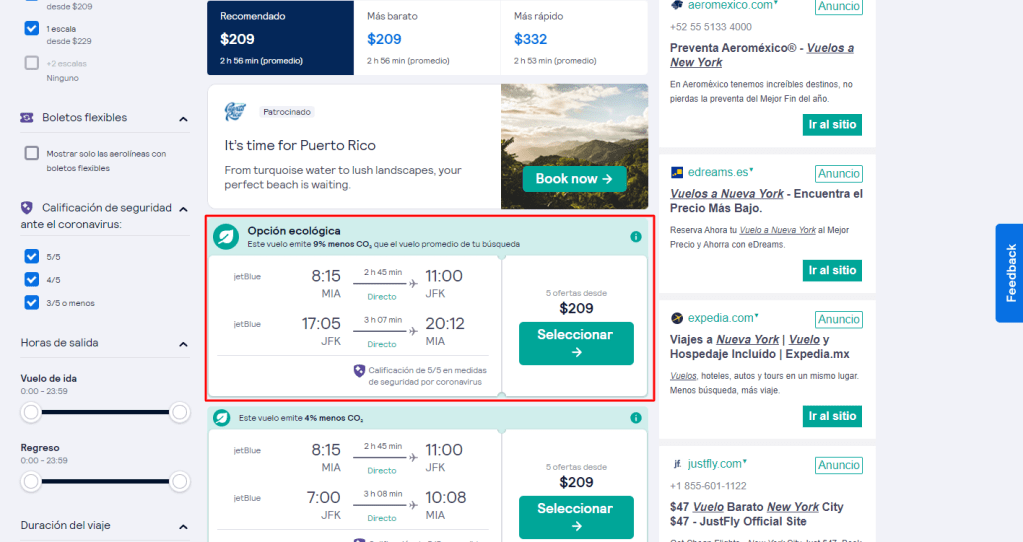Open the Feedback side tab
1023x542 pixels.
[x=1009, y=273]
